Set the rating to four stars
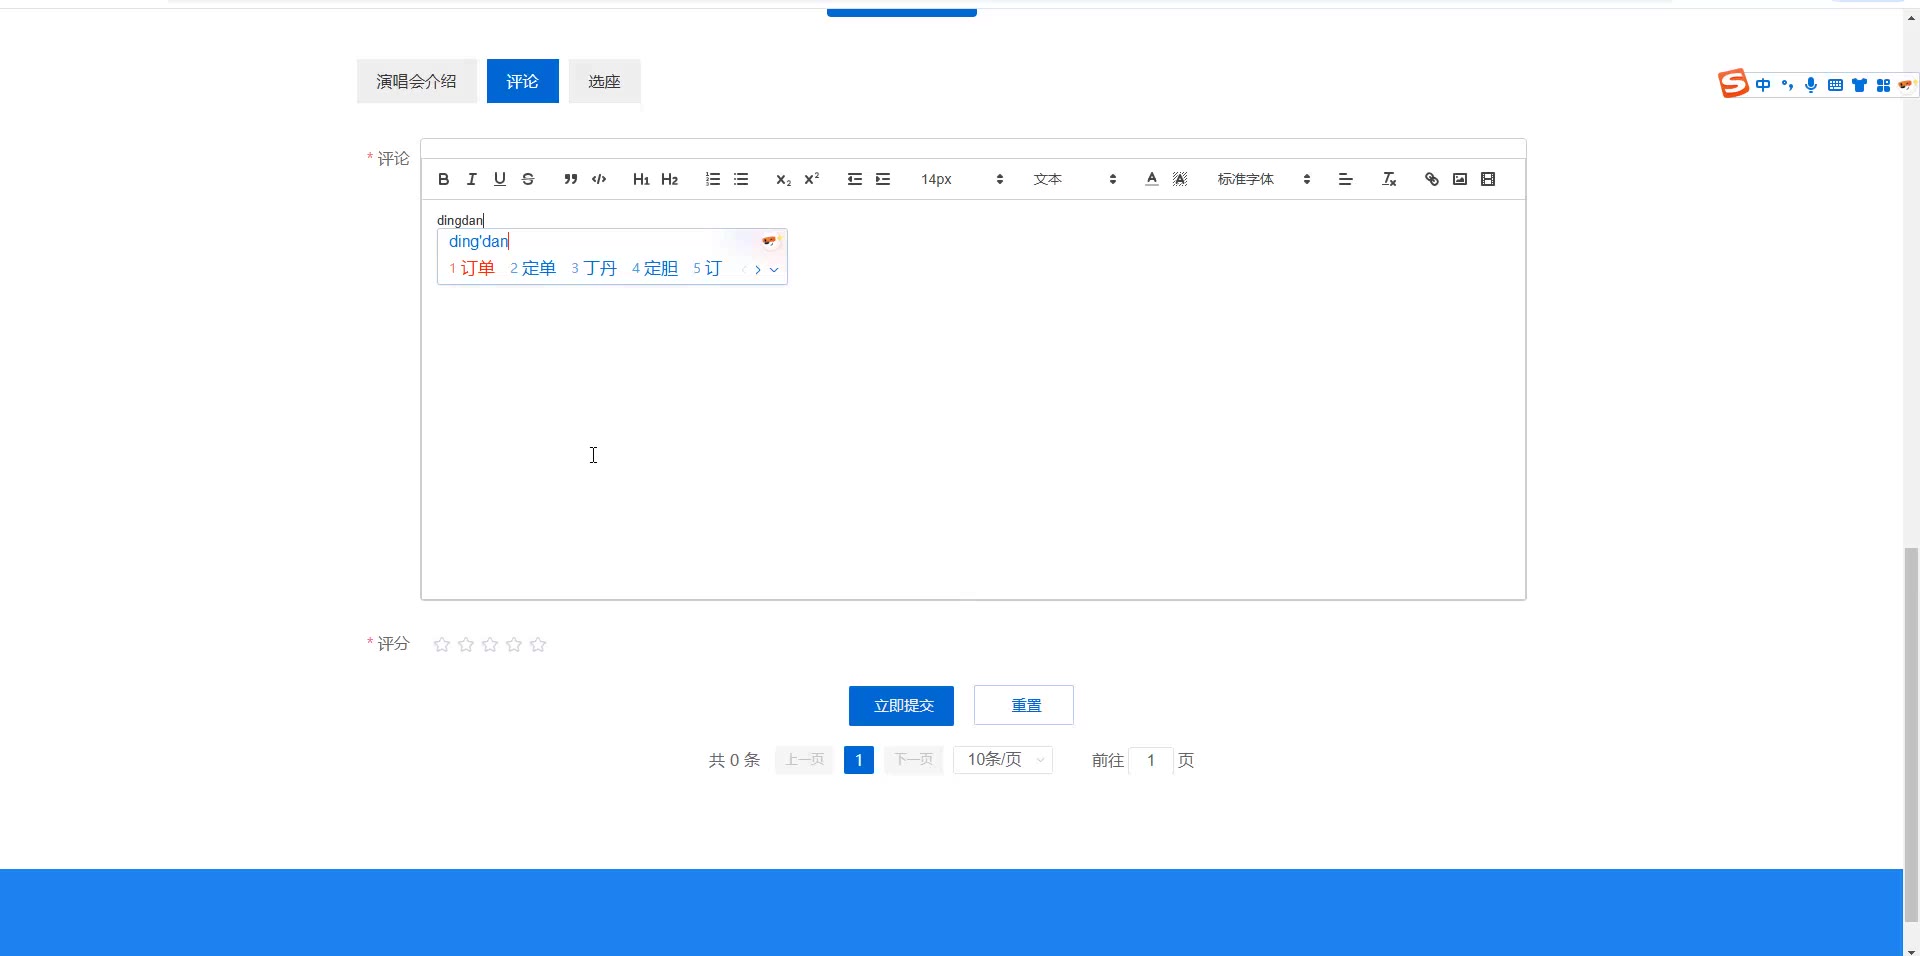The height and width of the screenshot is (956, 1920). tap(514, 644)
